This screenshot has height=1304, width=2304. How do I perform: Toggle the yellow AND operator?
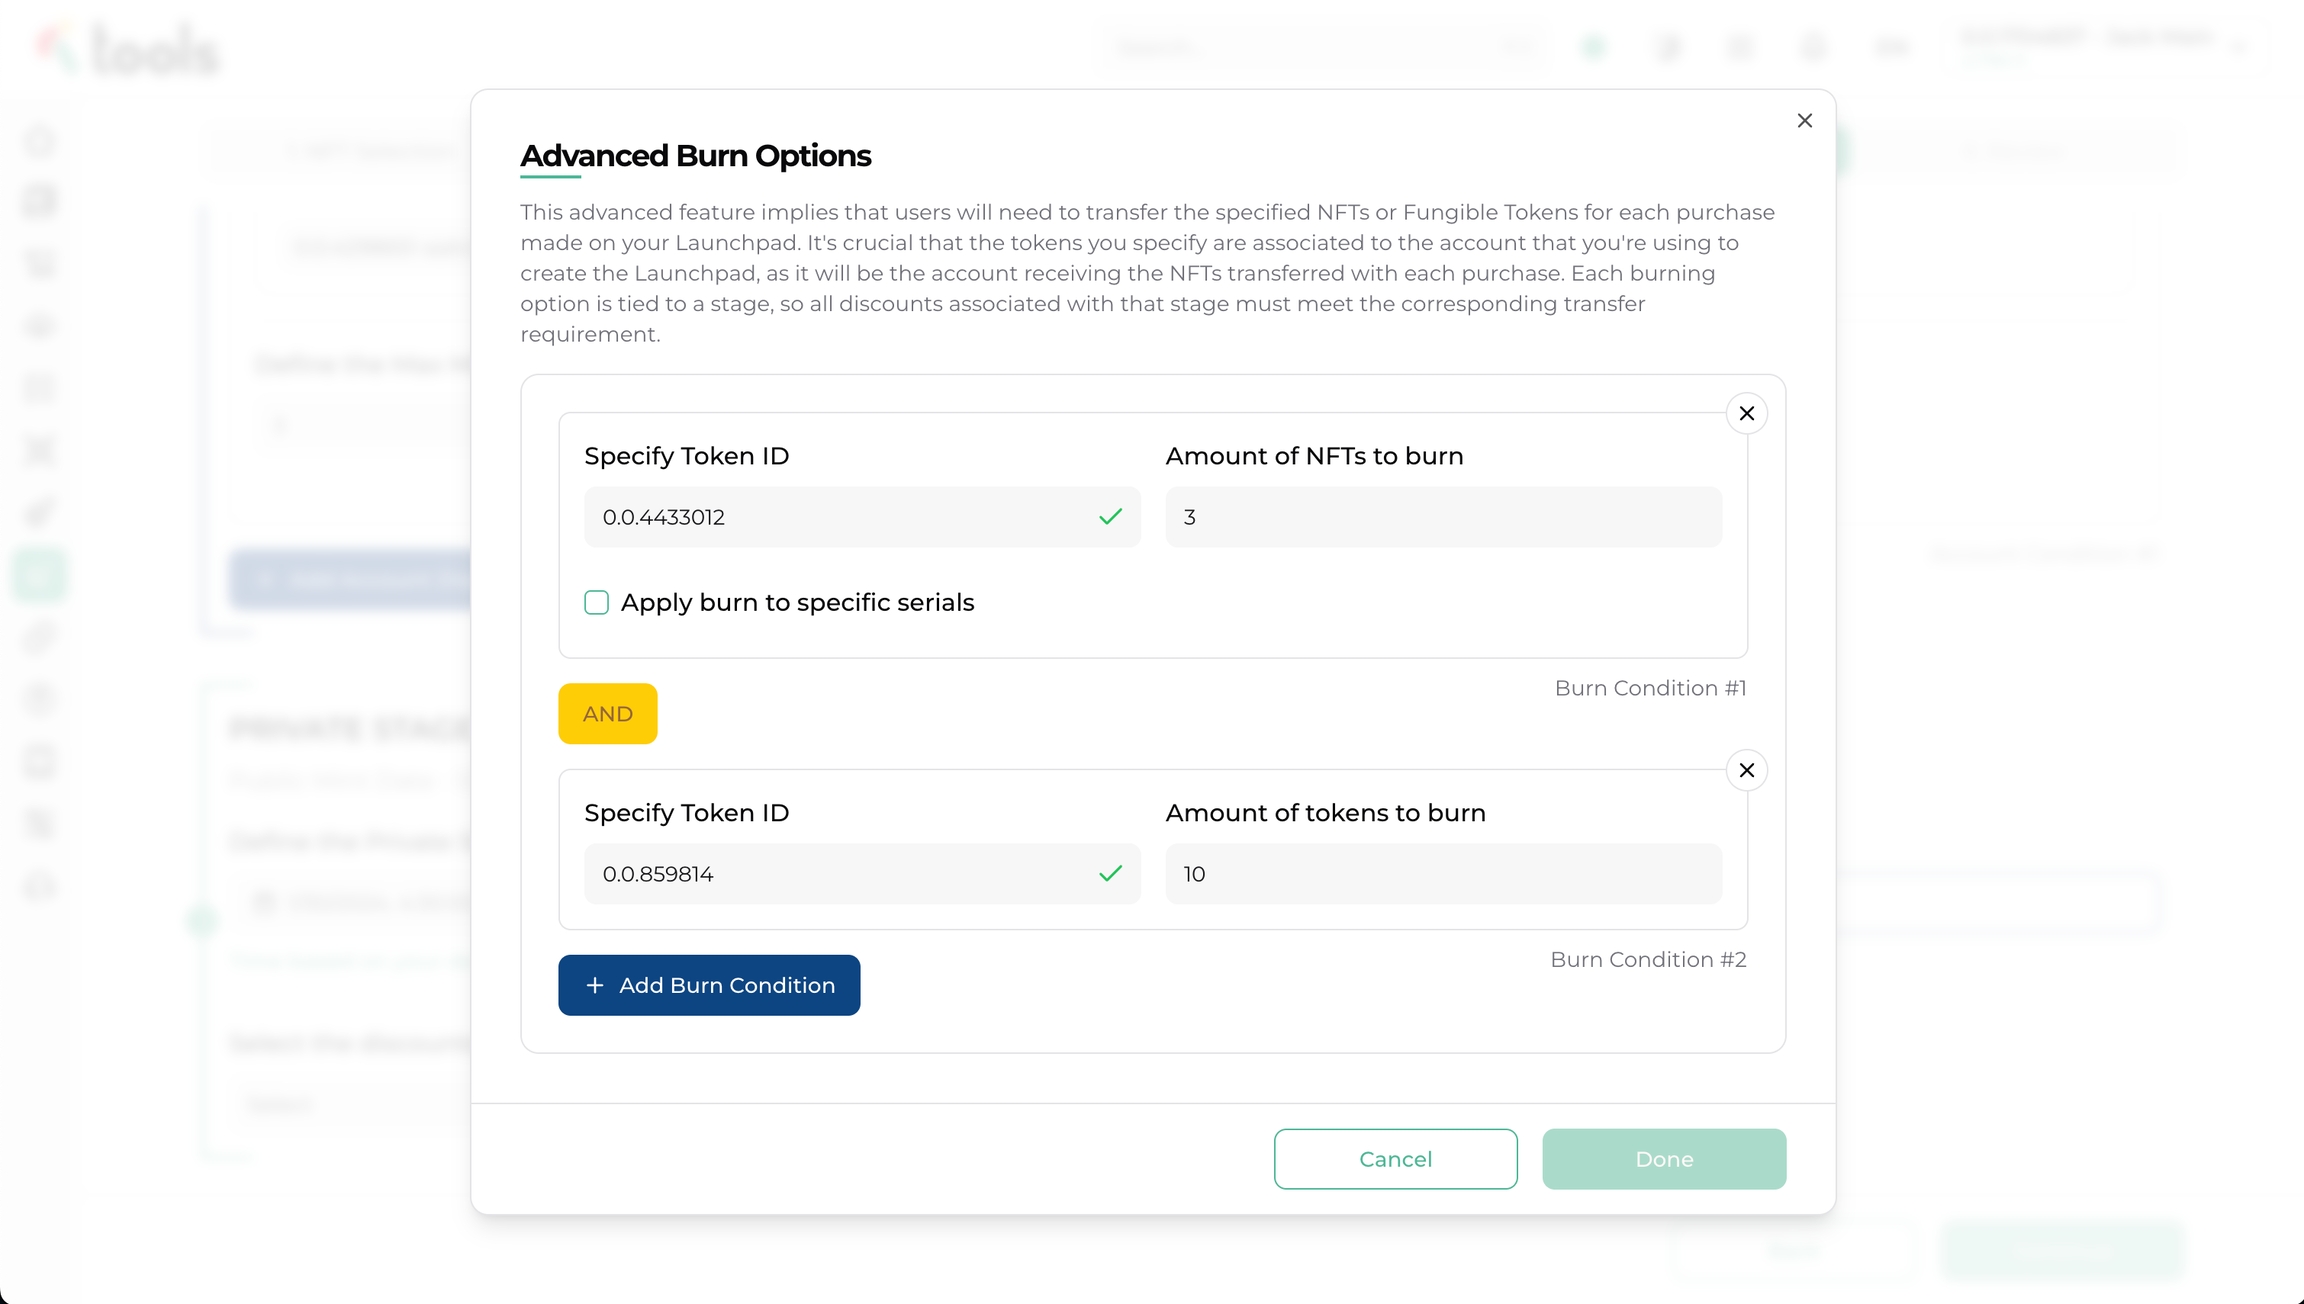[x=607, y=714]
